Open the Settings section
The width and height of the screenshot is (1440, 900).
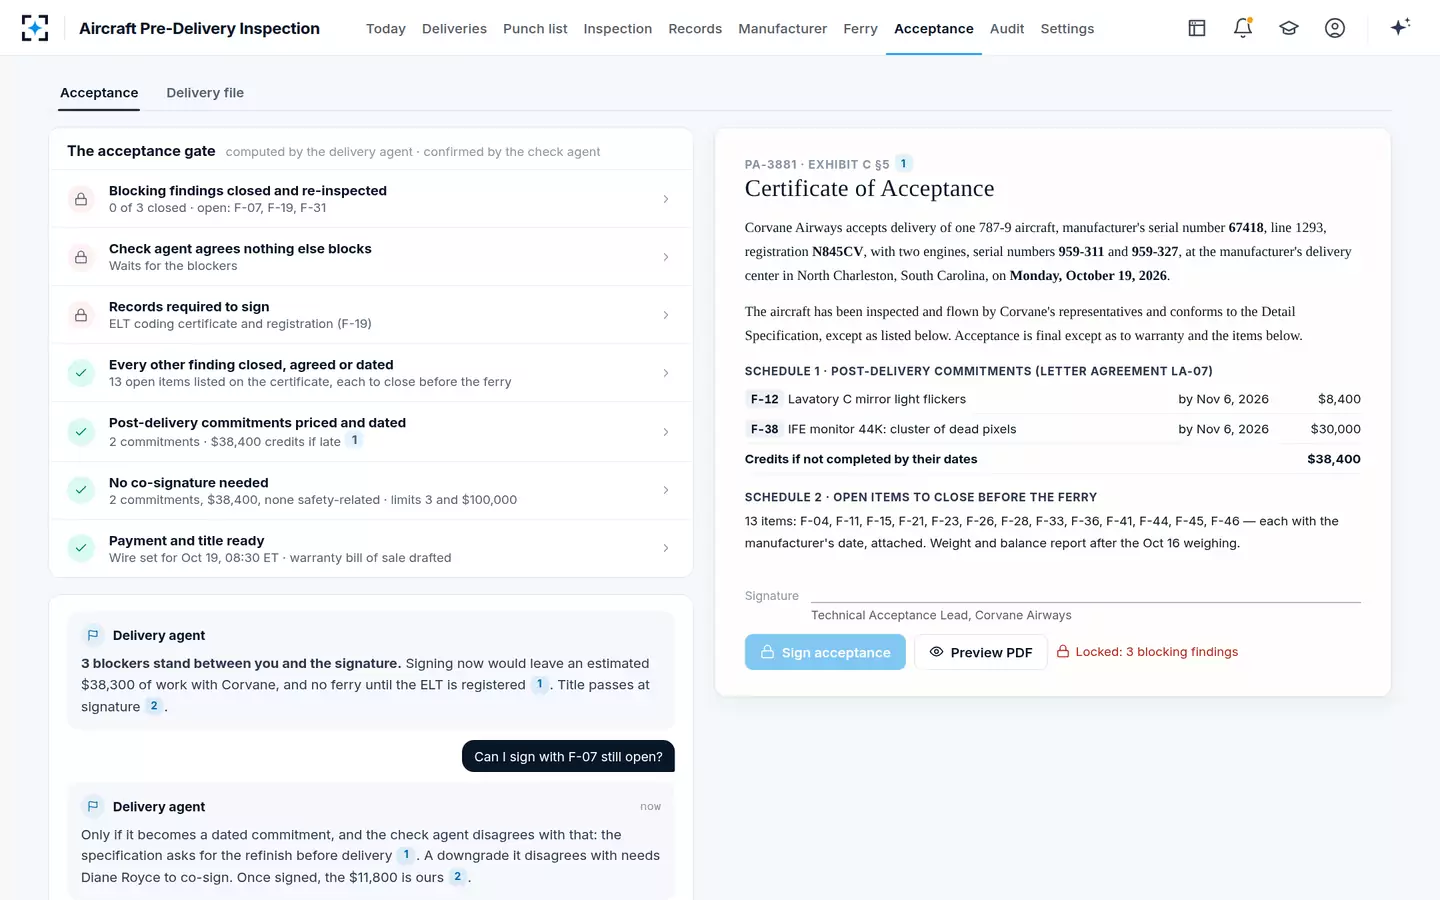[1067, 29]
